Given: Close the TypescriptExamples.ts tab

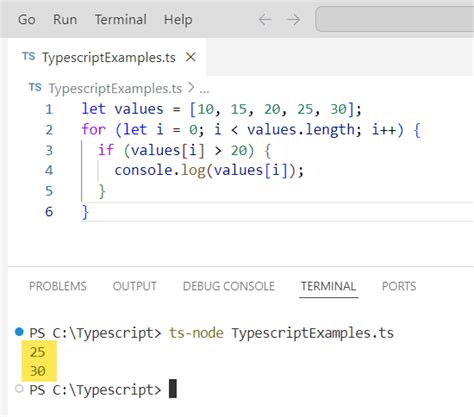Looking at the screenshot, I should (191, 57).
